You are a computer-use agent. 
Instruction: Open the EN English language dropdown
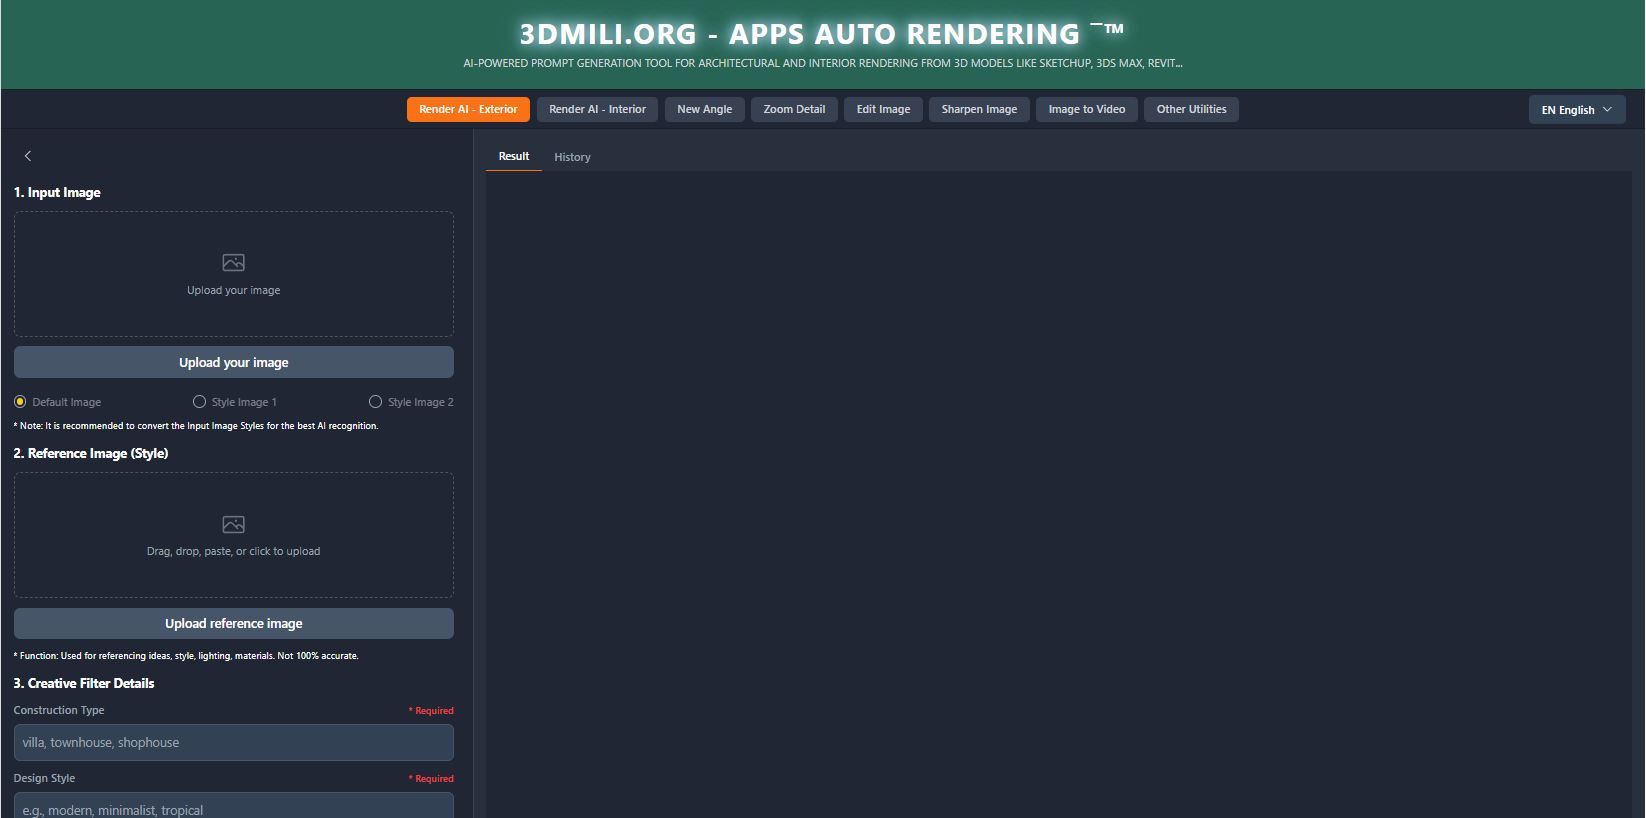[1576, 110]
